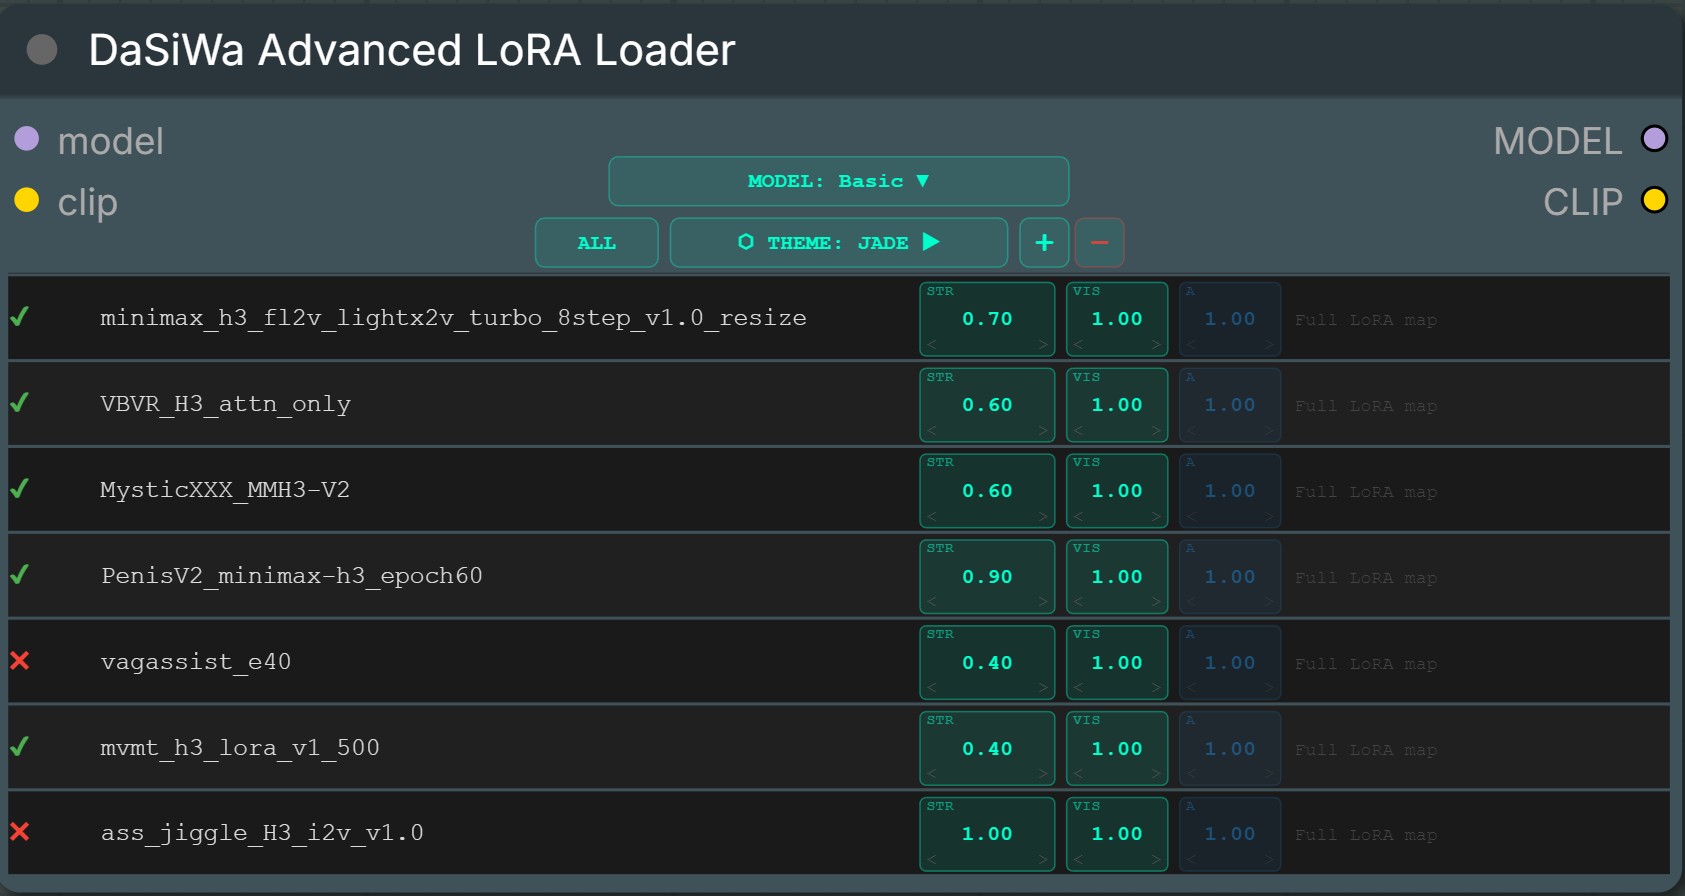Image resolution: width=1685 pixels, height=896 pixels.
Task: Cycle the THEME: JADE button
Action: 838,242
